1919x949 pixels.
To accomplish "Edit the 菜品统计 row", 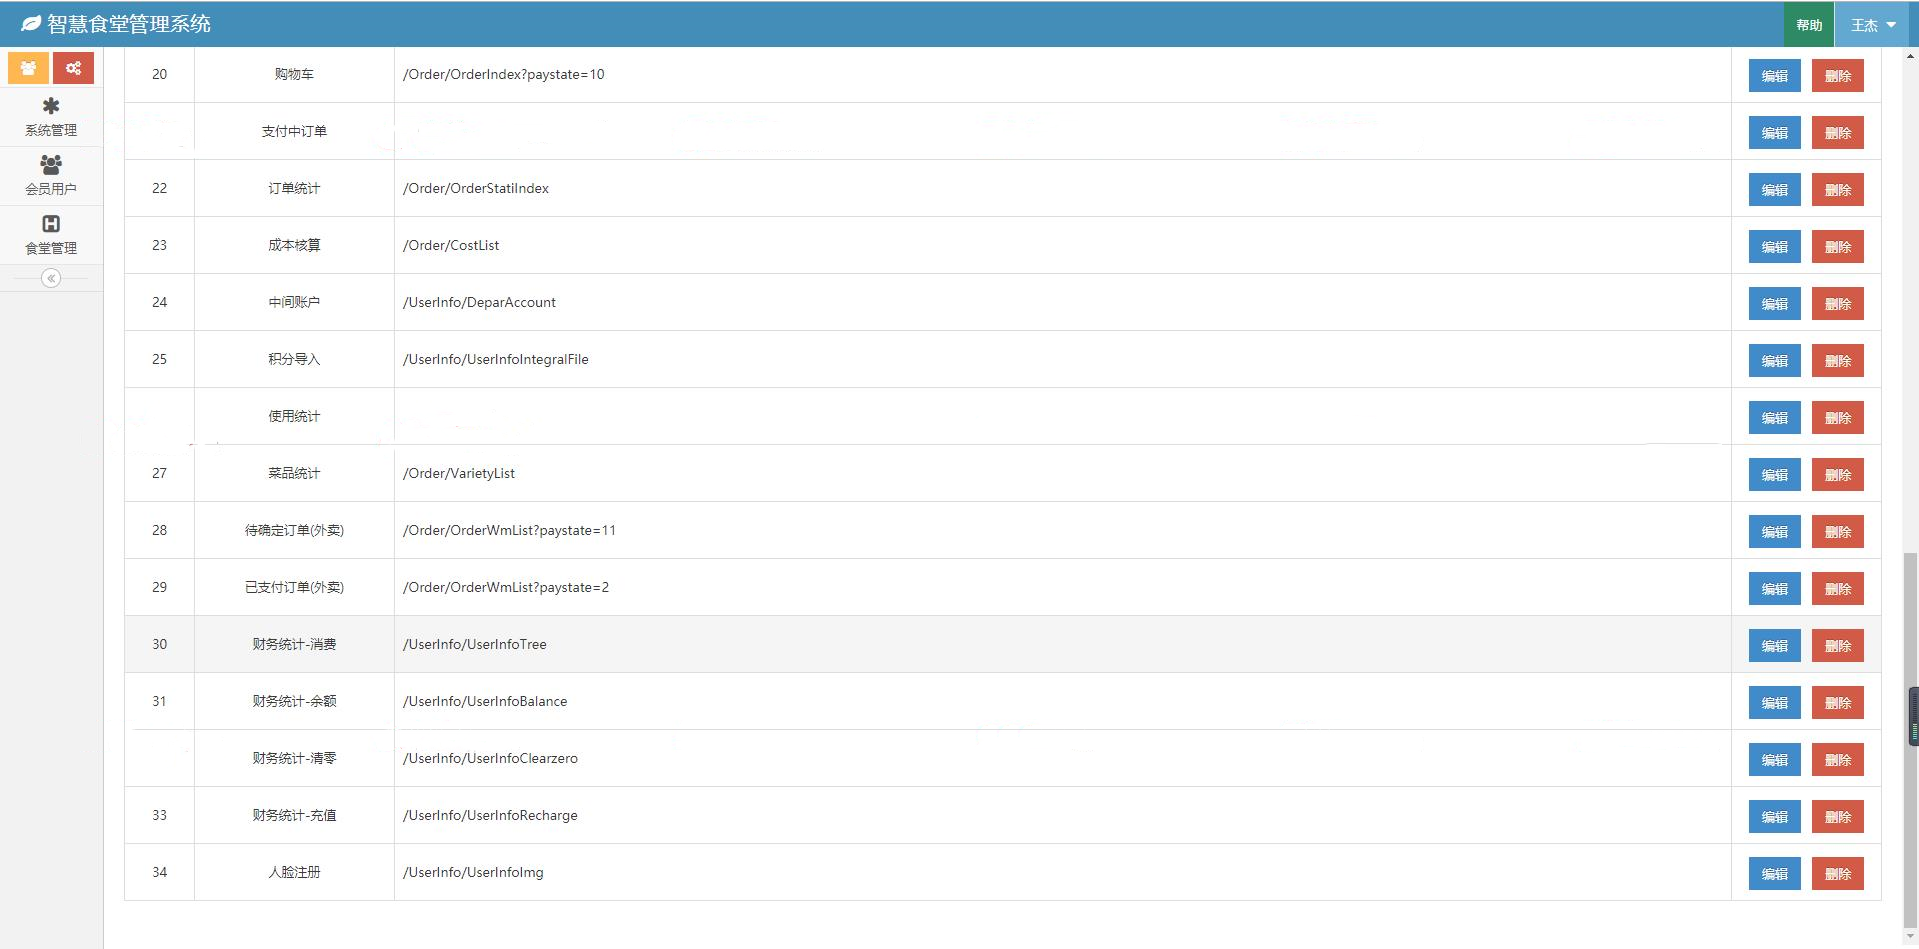I will tap(1774, 475).
